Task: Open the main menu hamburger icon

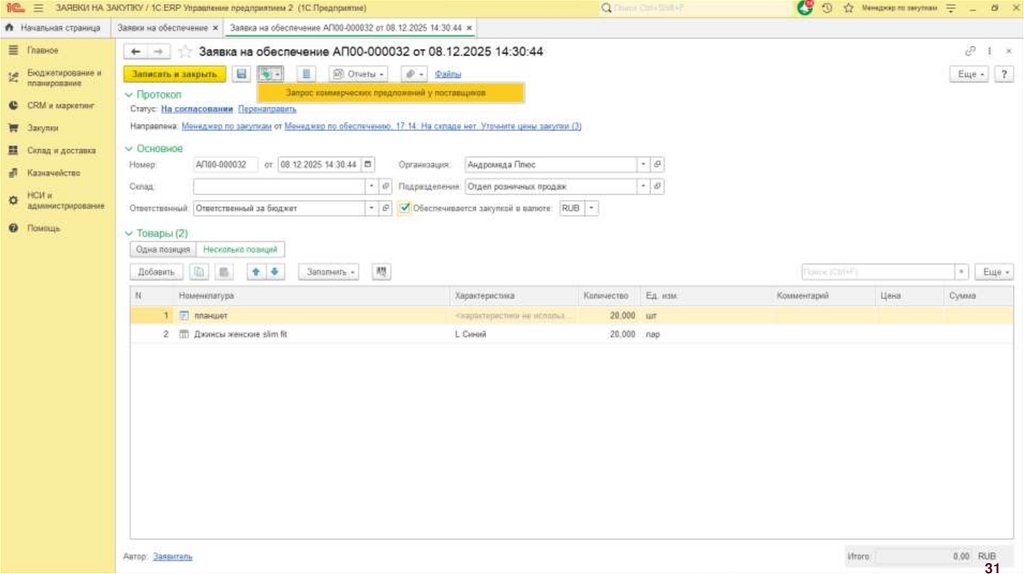Action: (x=39, y=8)
